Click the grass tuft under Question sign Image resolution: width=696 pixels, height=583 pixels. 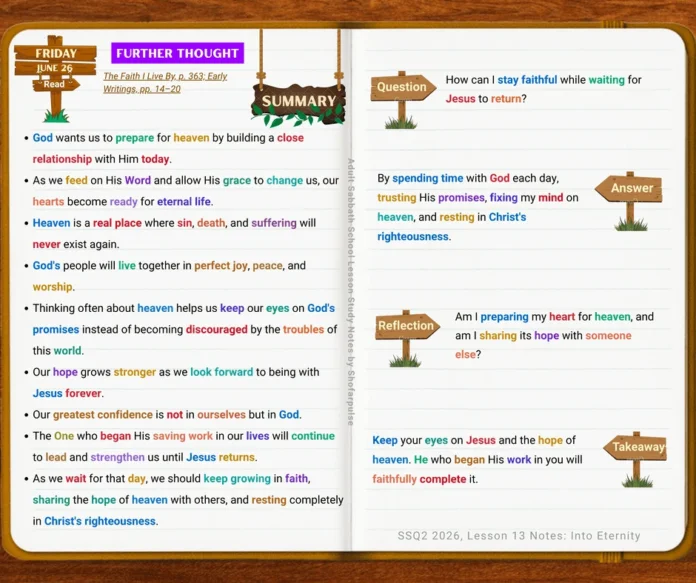pyautogui.click(x=401, y=123)
